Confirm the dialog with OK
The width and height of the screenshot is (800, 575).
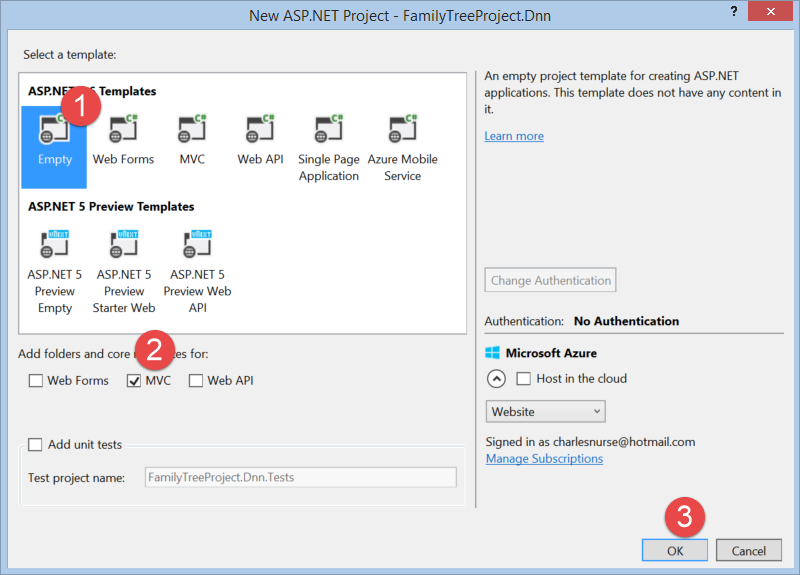click(674, 551)
